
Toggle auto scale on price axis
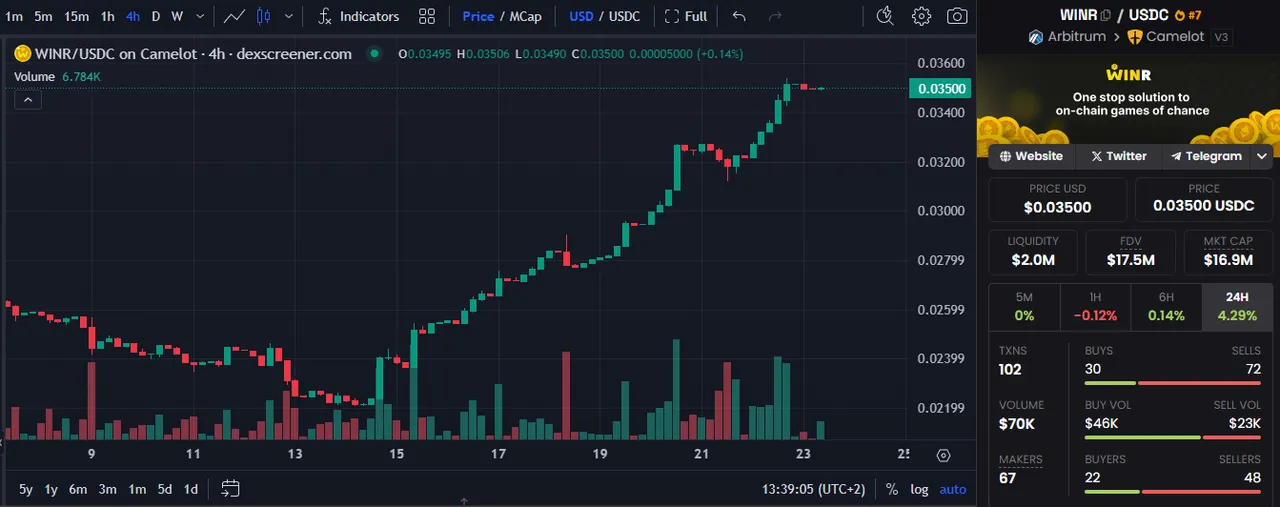pyautogui.click(x=953, y=489)
